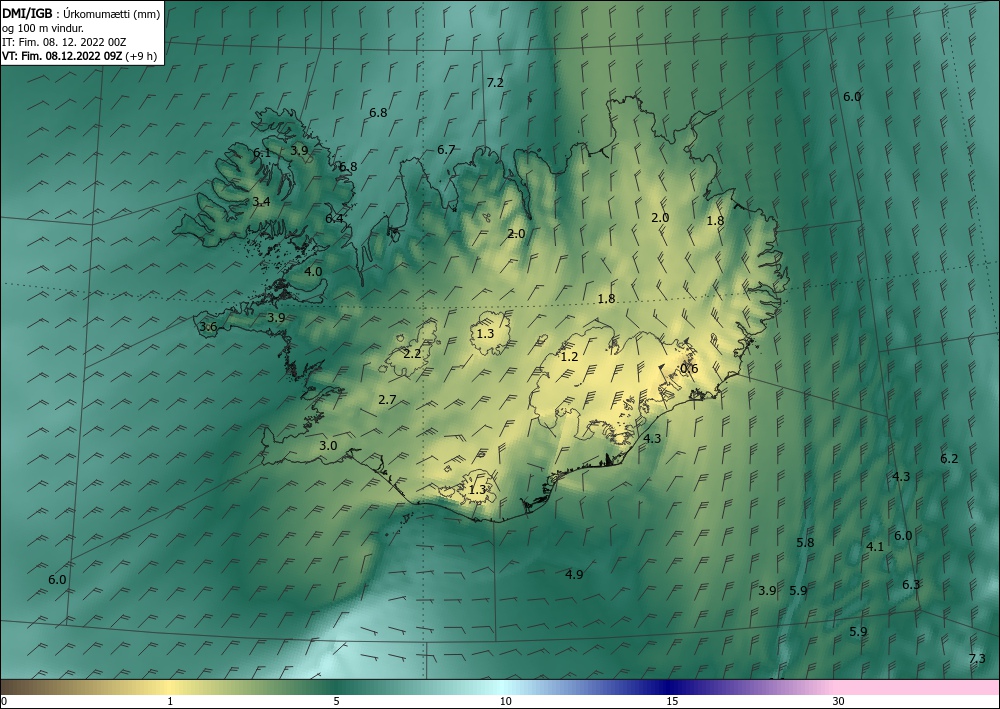Click the '1' label on the color scale
Viewport: 1000px width, 709px height.
[170, 702]
